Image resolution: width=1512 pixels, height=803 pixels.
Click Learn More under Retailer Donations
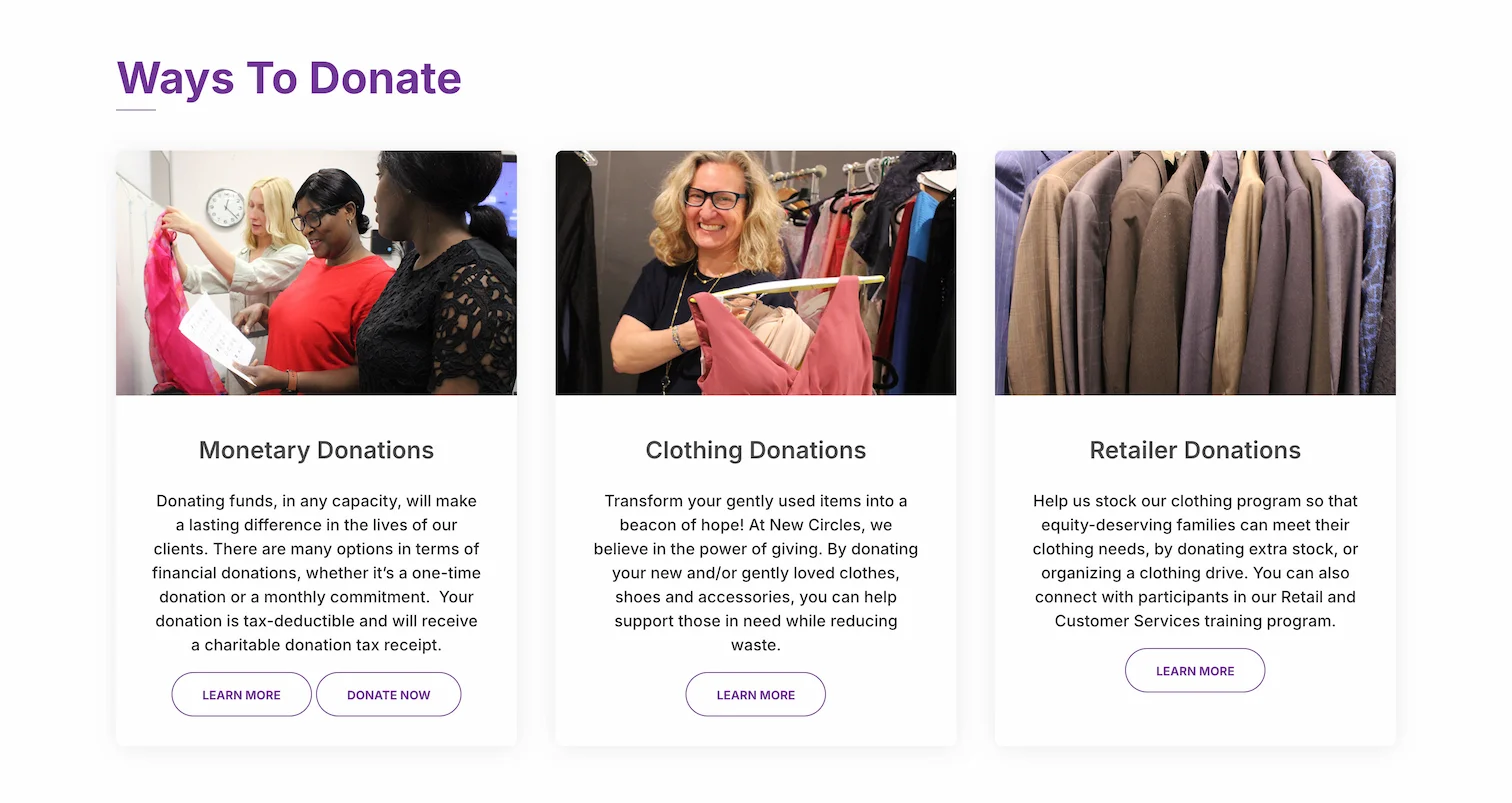[x=1194, y=670]
